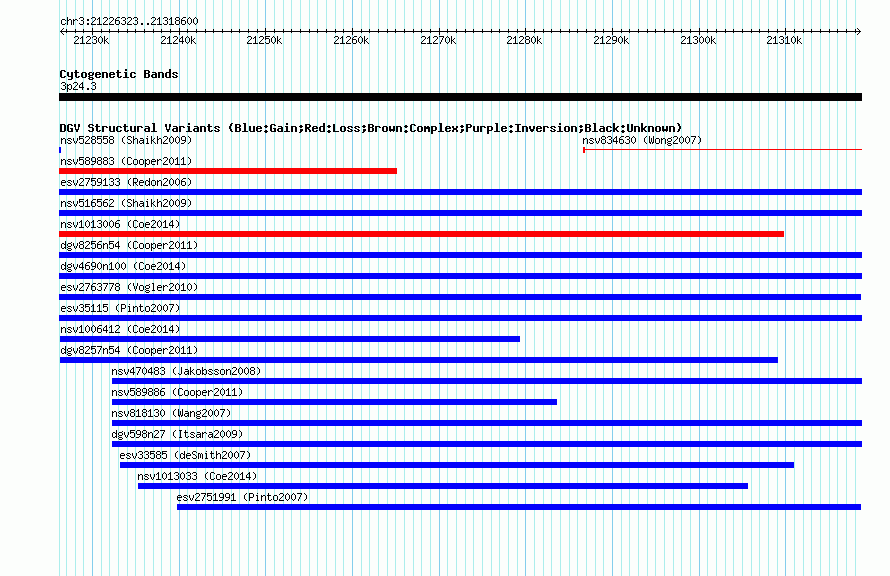Click the right arrow end of the ruler
The width and height of the screenshot is (890, 576).
pyautogui.click(x=859, y=31)
